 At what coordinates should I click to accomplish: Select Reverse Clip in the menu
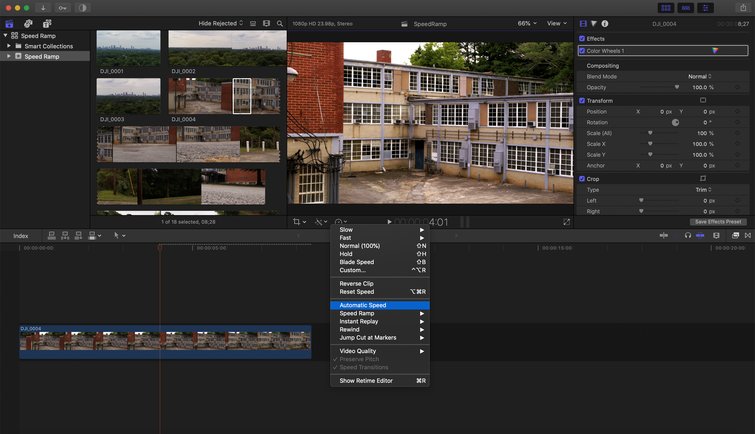tap(357, 283)
